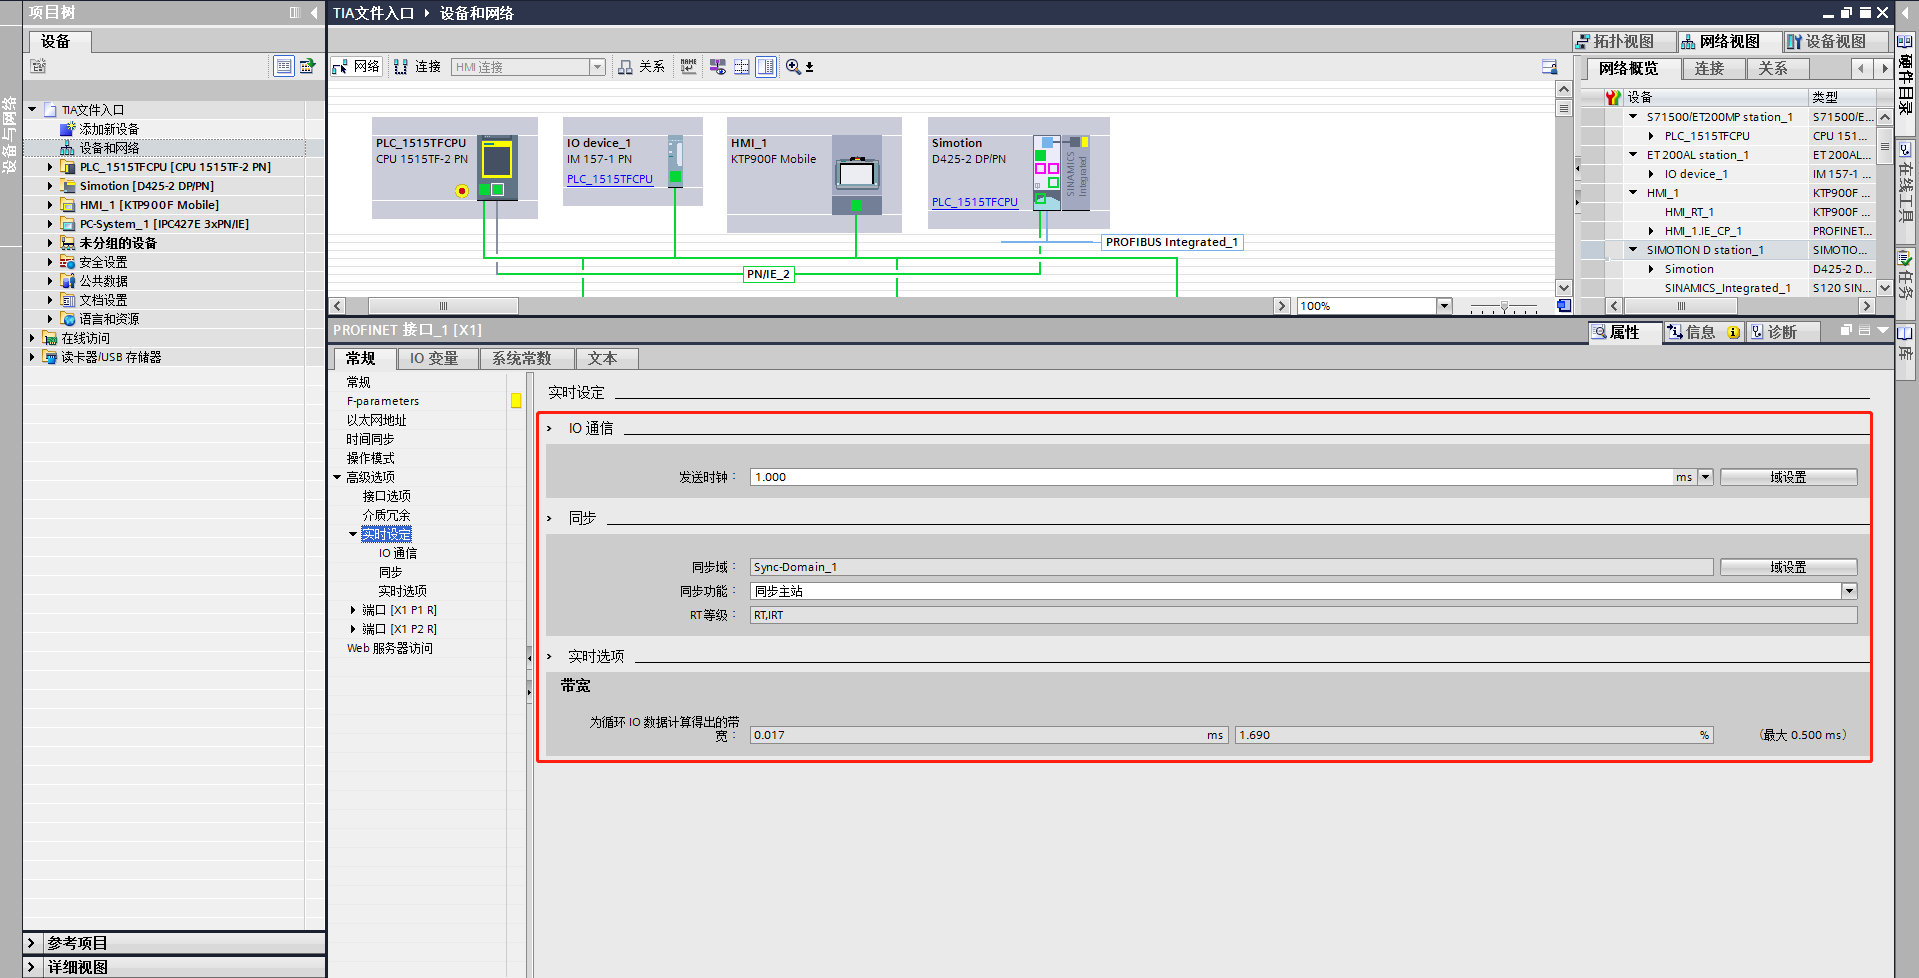This screenshot has height=978, width=1919.
Task: Click the show address labels (NAME) icon
Action: tap(688, 66)
